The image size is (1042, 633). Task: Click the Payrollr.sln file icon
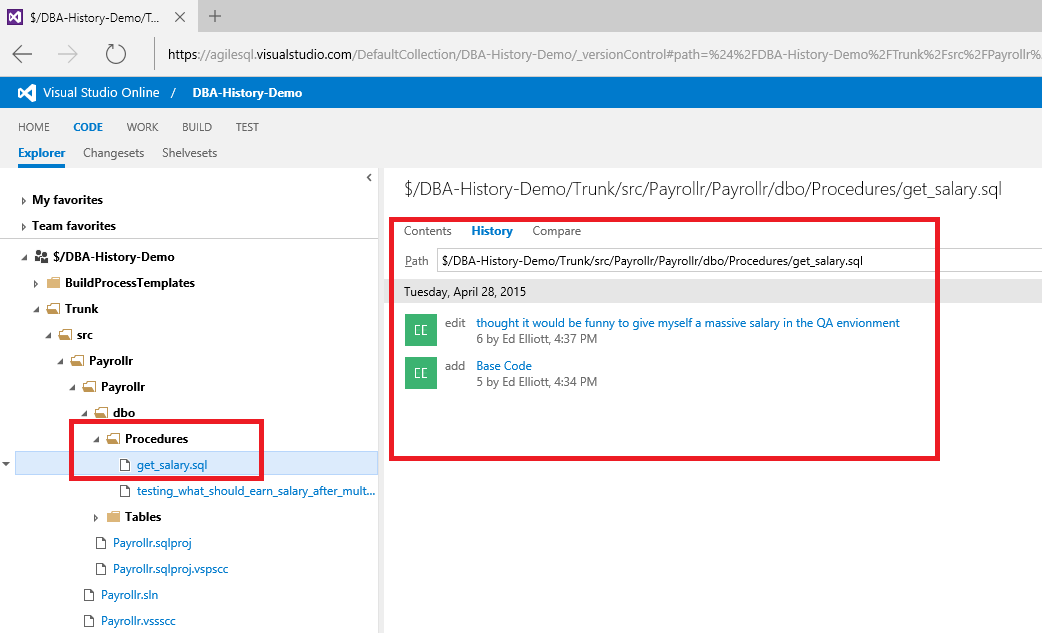89,595
